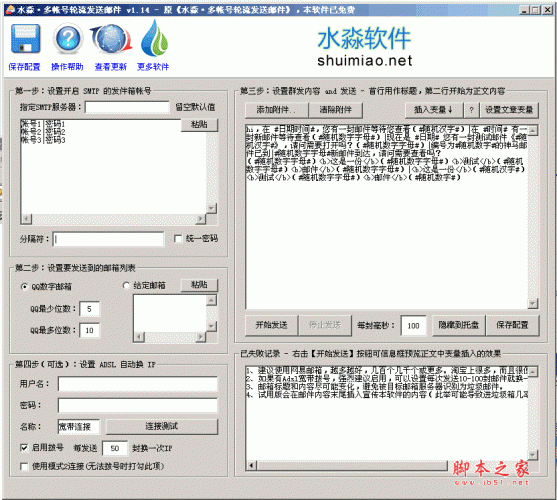Click email content scroll down arrow
This screenshot has height=500, width=557.
pyautogui.click(x=533, y=304)
